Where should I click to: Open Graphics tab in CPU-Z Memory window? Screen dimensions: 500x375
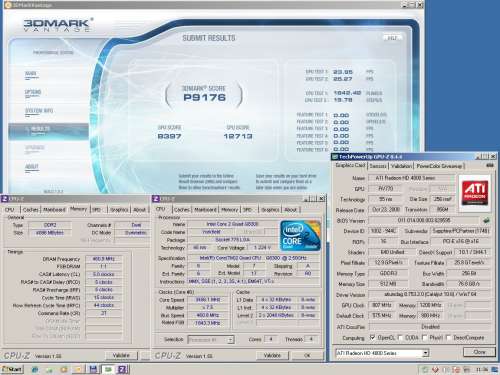[119, 210]
